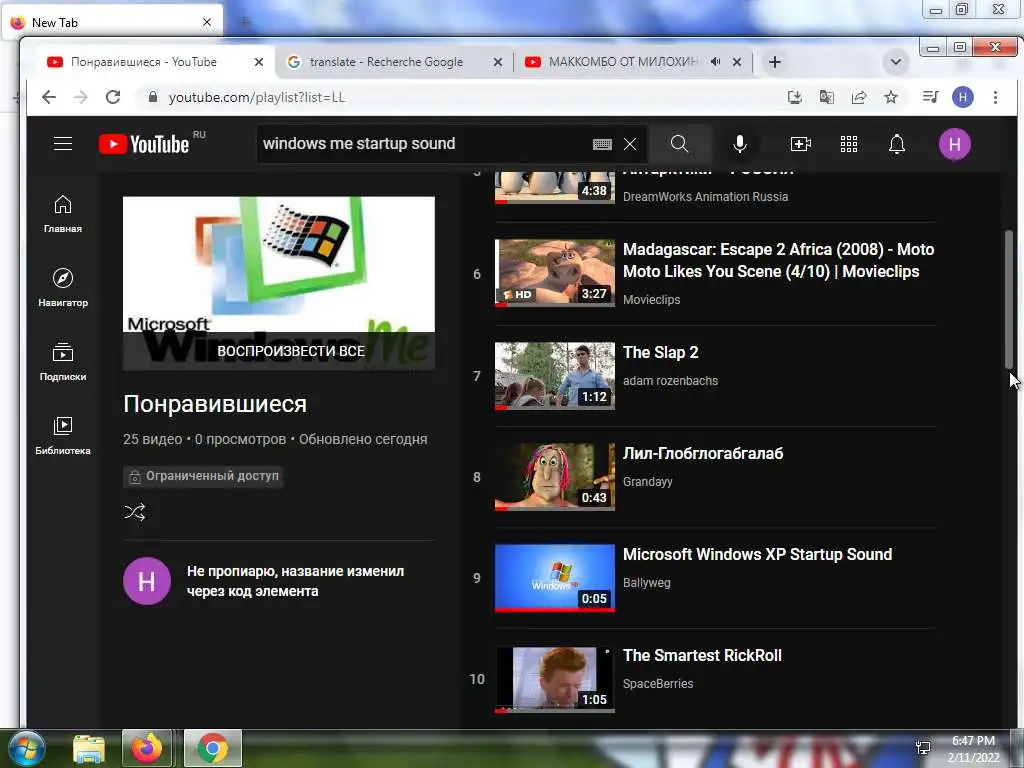Open the Ballyweg channel
1024x768 pixels.
(647, 583)
